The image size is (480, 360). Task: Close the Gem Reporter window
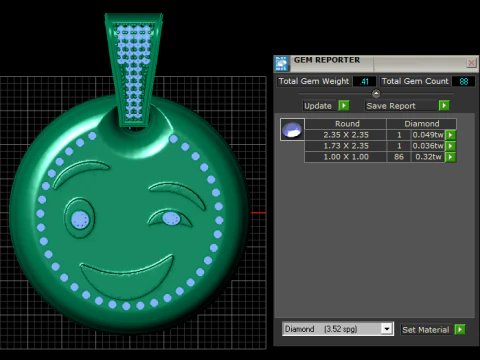(471, 63)
